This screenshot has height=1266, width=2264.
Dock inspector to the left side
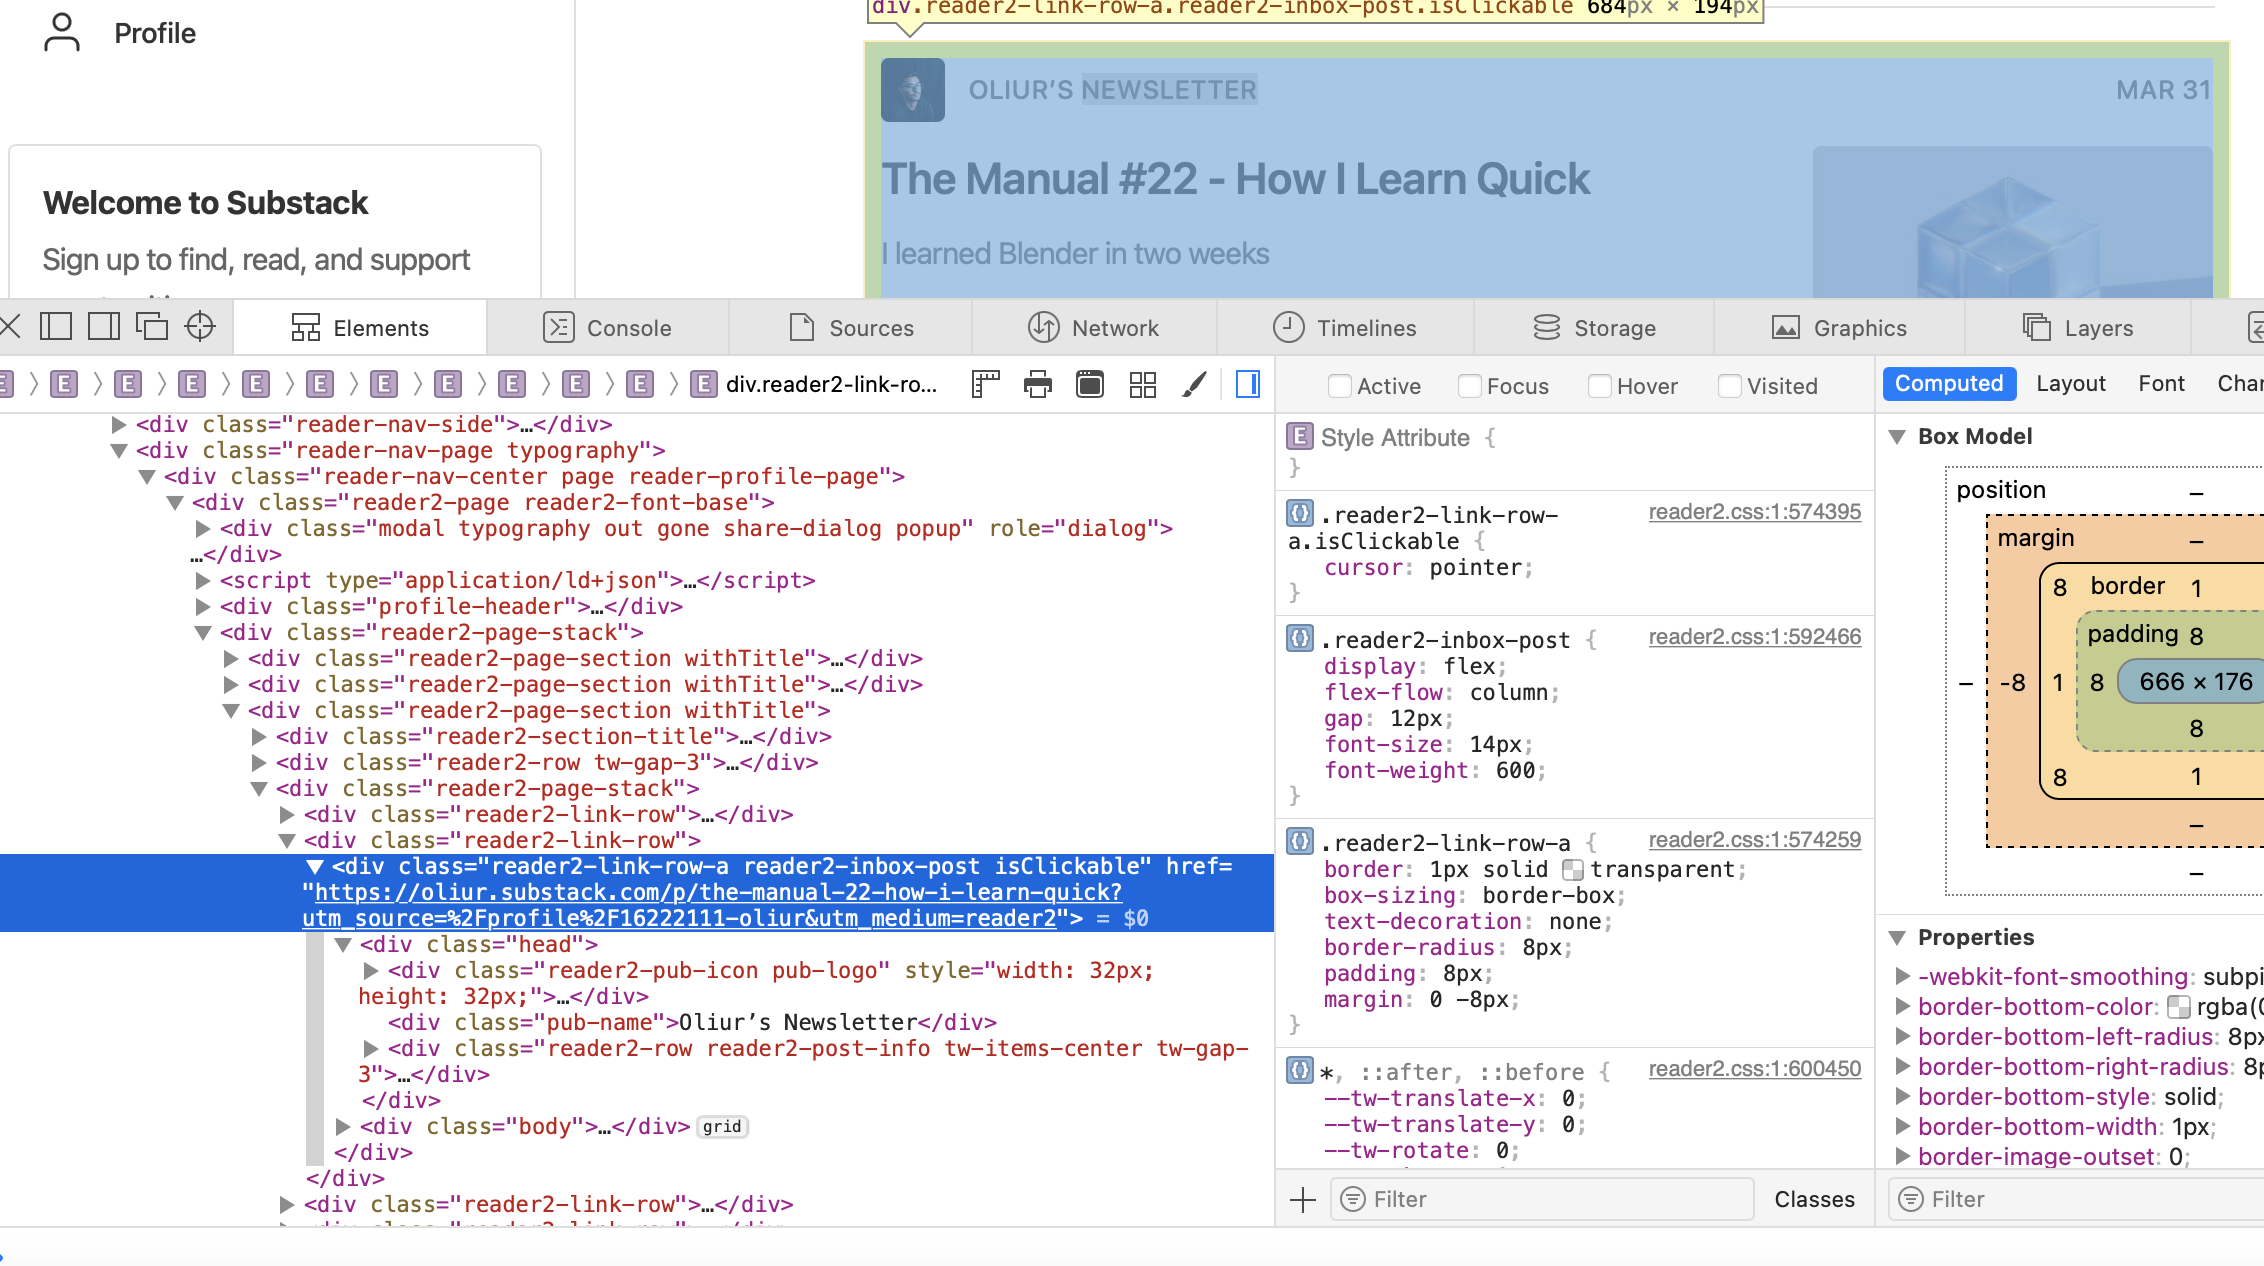(x=56, y=327)
